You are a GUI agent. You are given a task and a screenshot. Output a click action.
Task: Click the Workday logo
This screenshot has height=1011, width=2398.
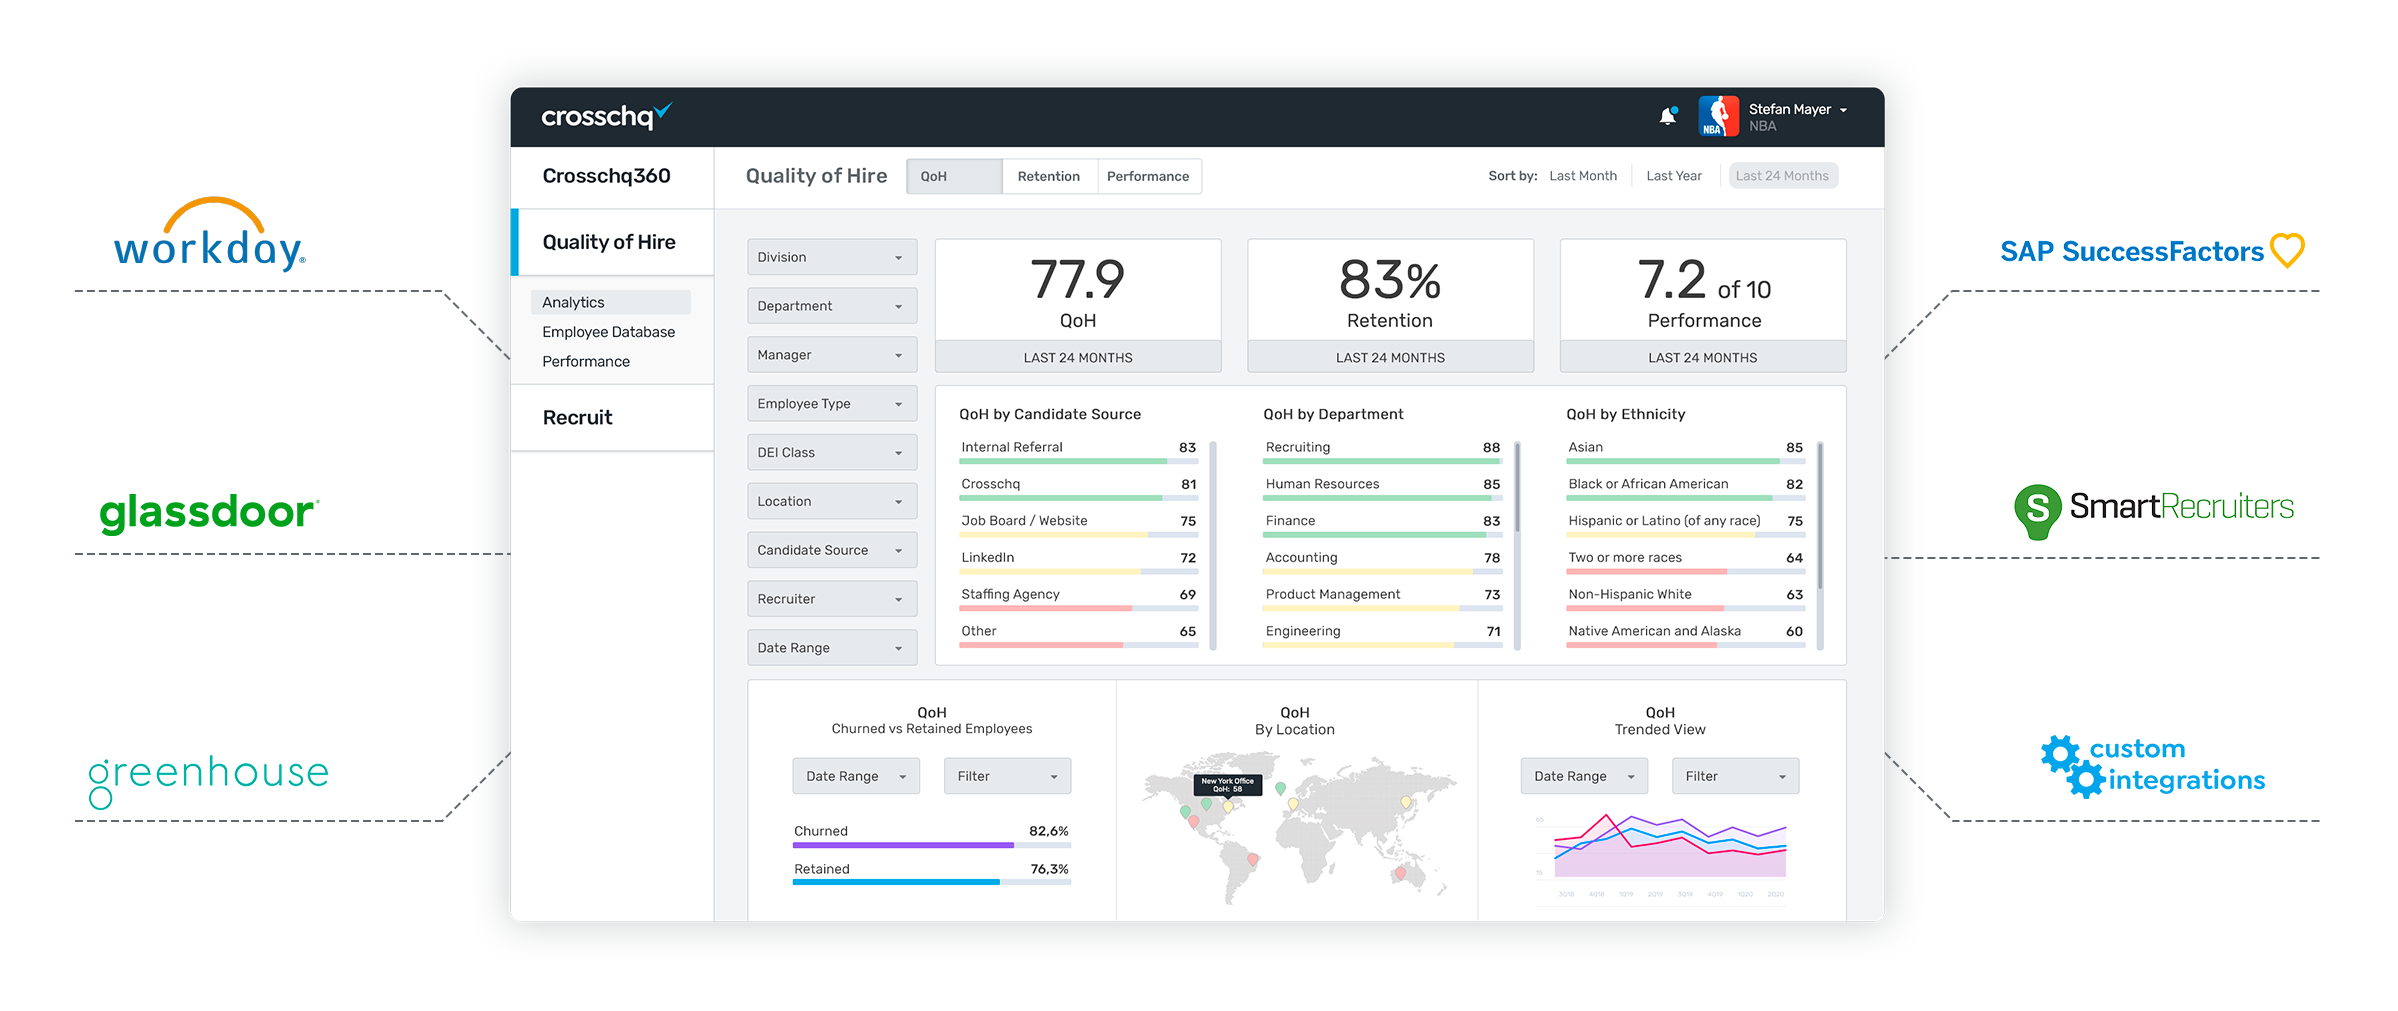click(x=210, y=235)
